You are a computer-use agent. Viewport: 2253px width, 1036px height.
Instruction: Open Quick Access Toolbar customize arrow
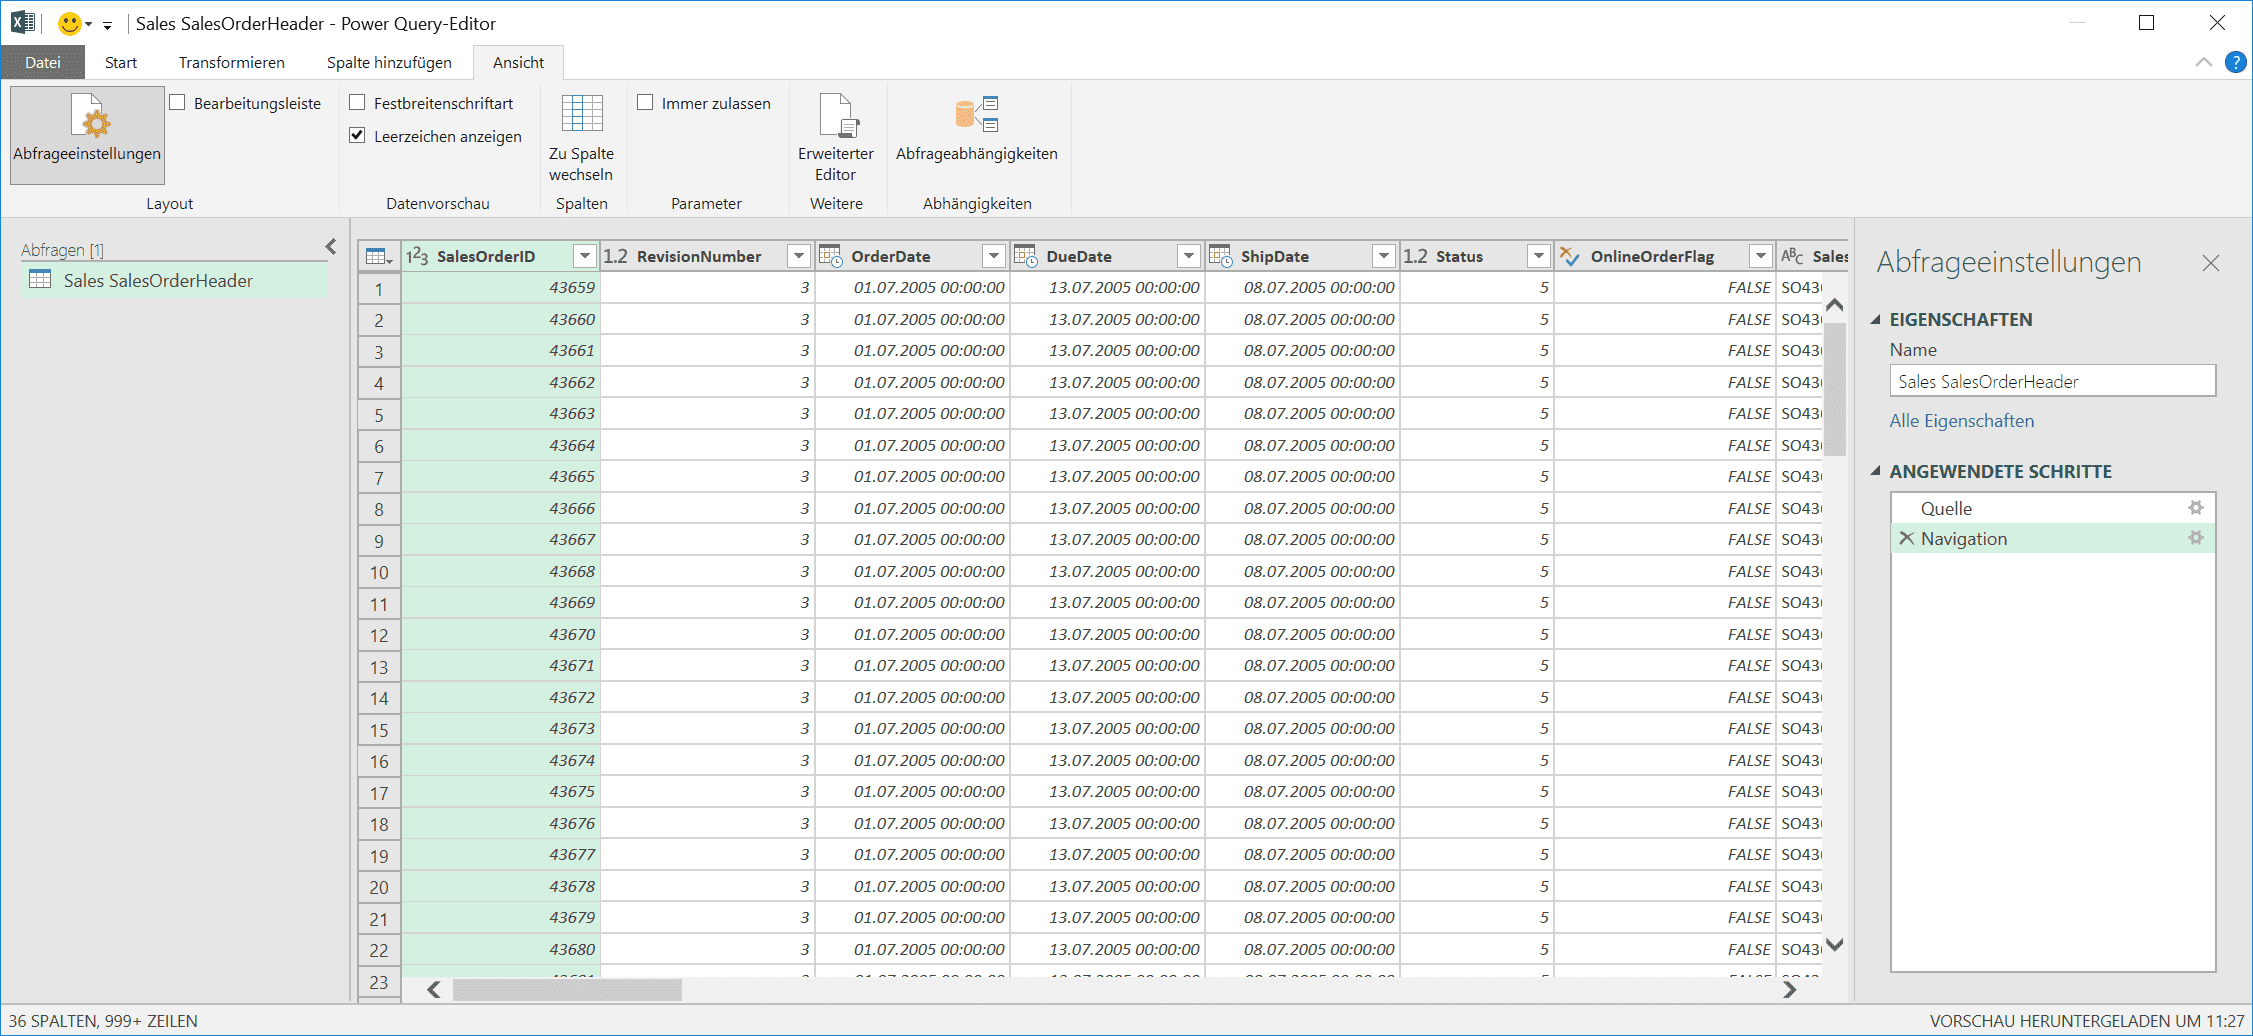[107, 25]
